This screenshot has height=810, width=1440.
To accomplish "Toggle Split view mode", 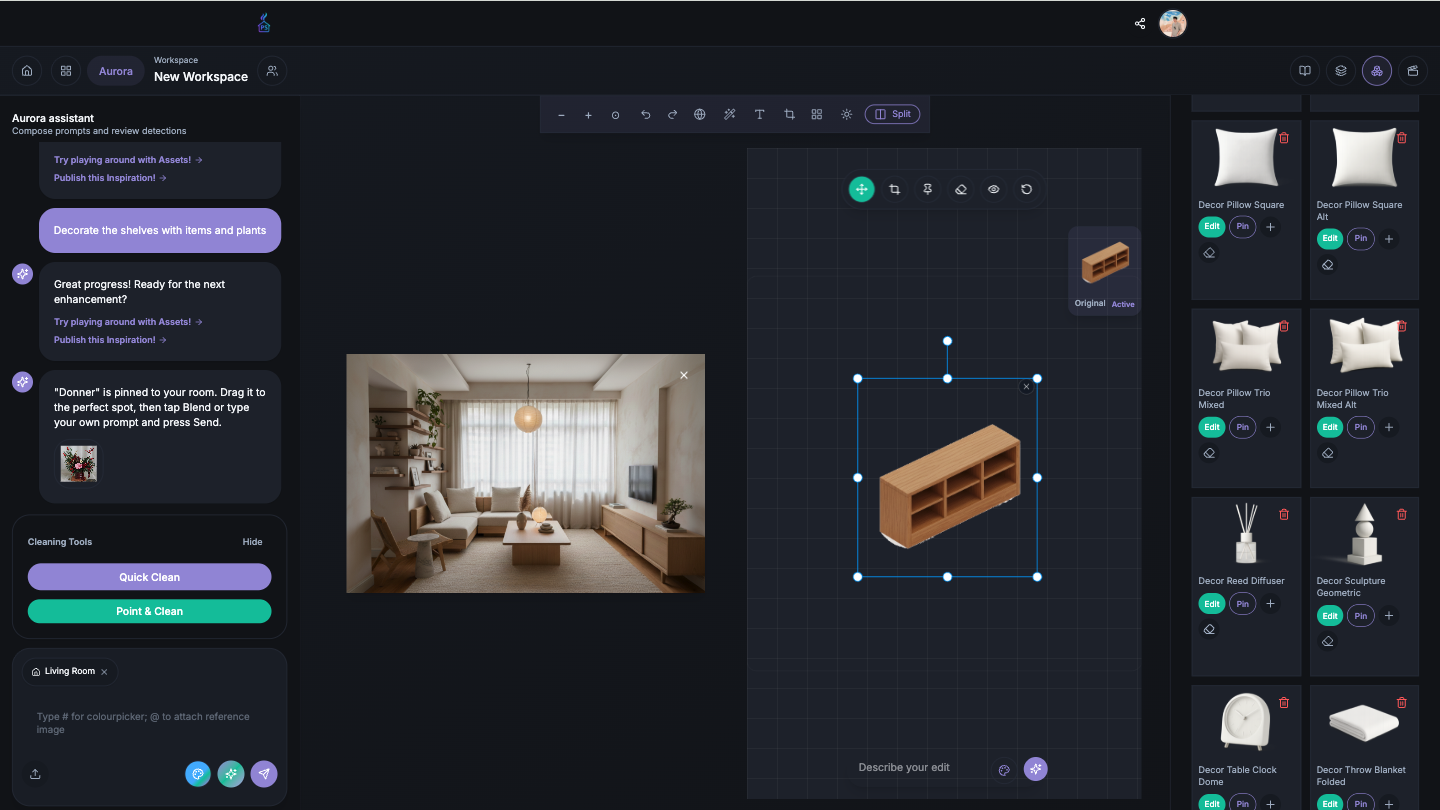I will point(892,114).
